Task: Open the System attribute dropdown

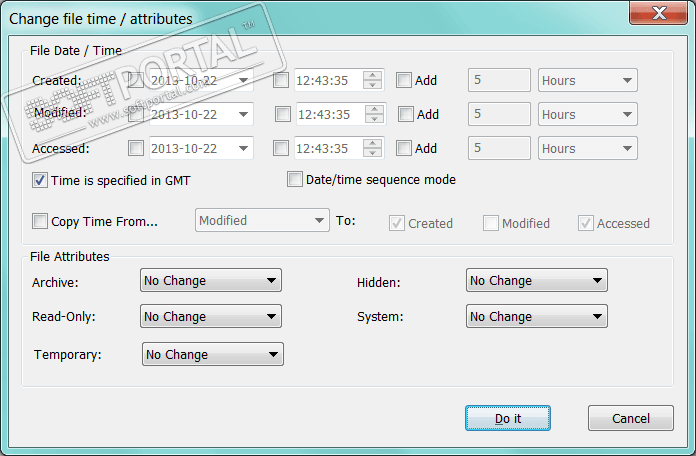Action: (537, 316)
